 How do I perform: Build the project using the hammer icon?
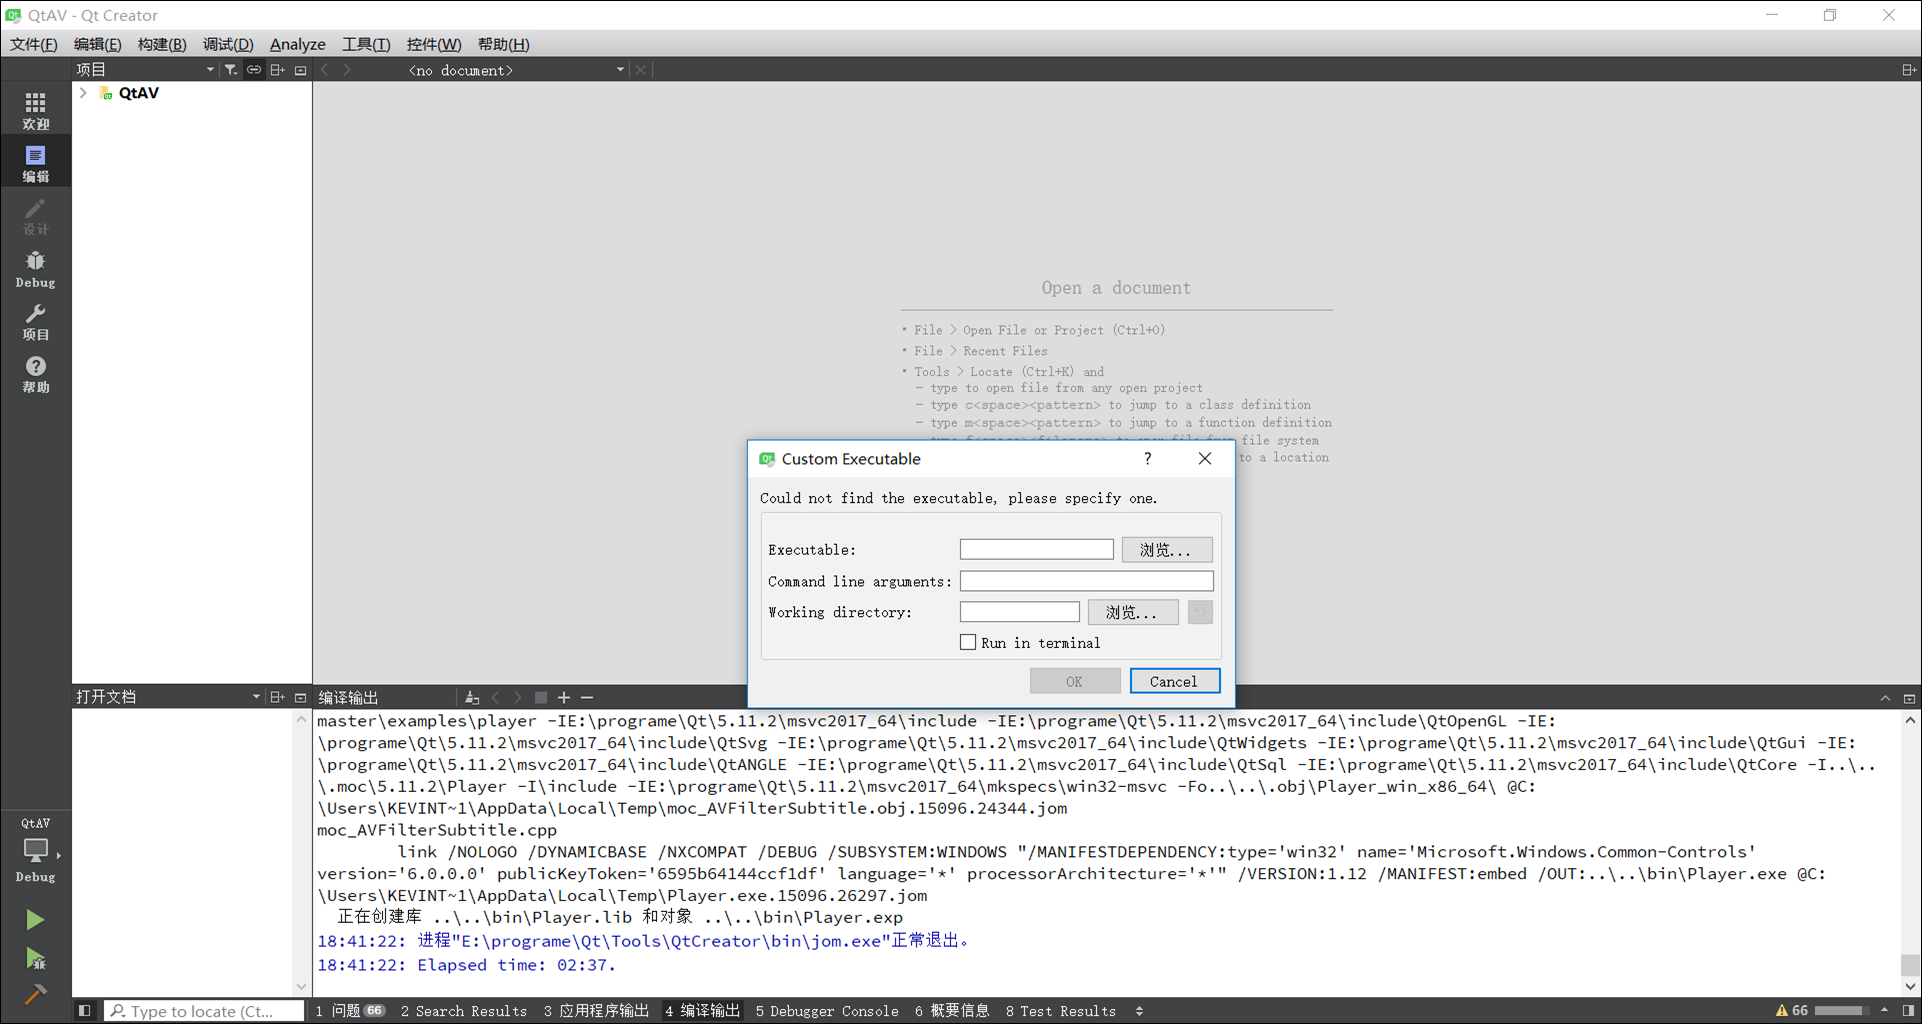tap(35, 995)
